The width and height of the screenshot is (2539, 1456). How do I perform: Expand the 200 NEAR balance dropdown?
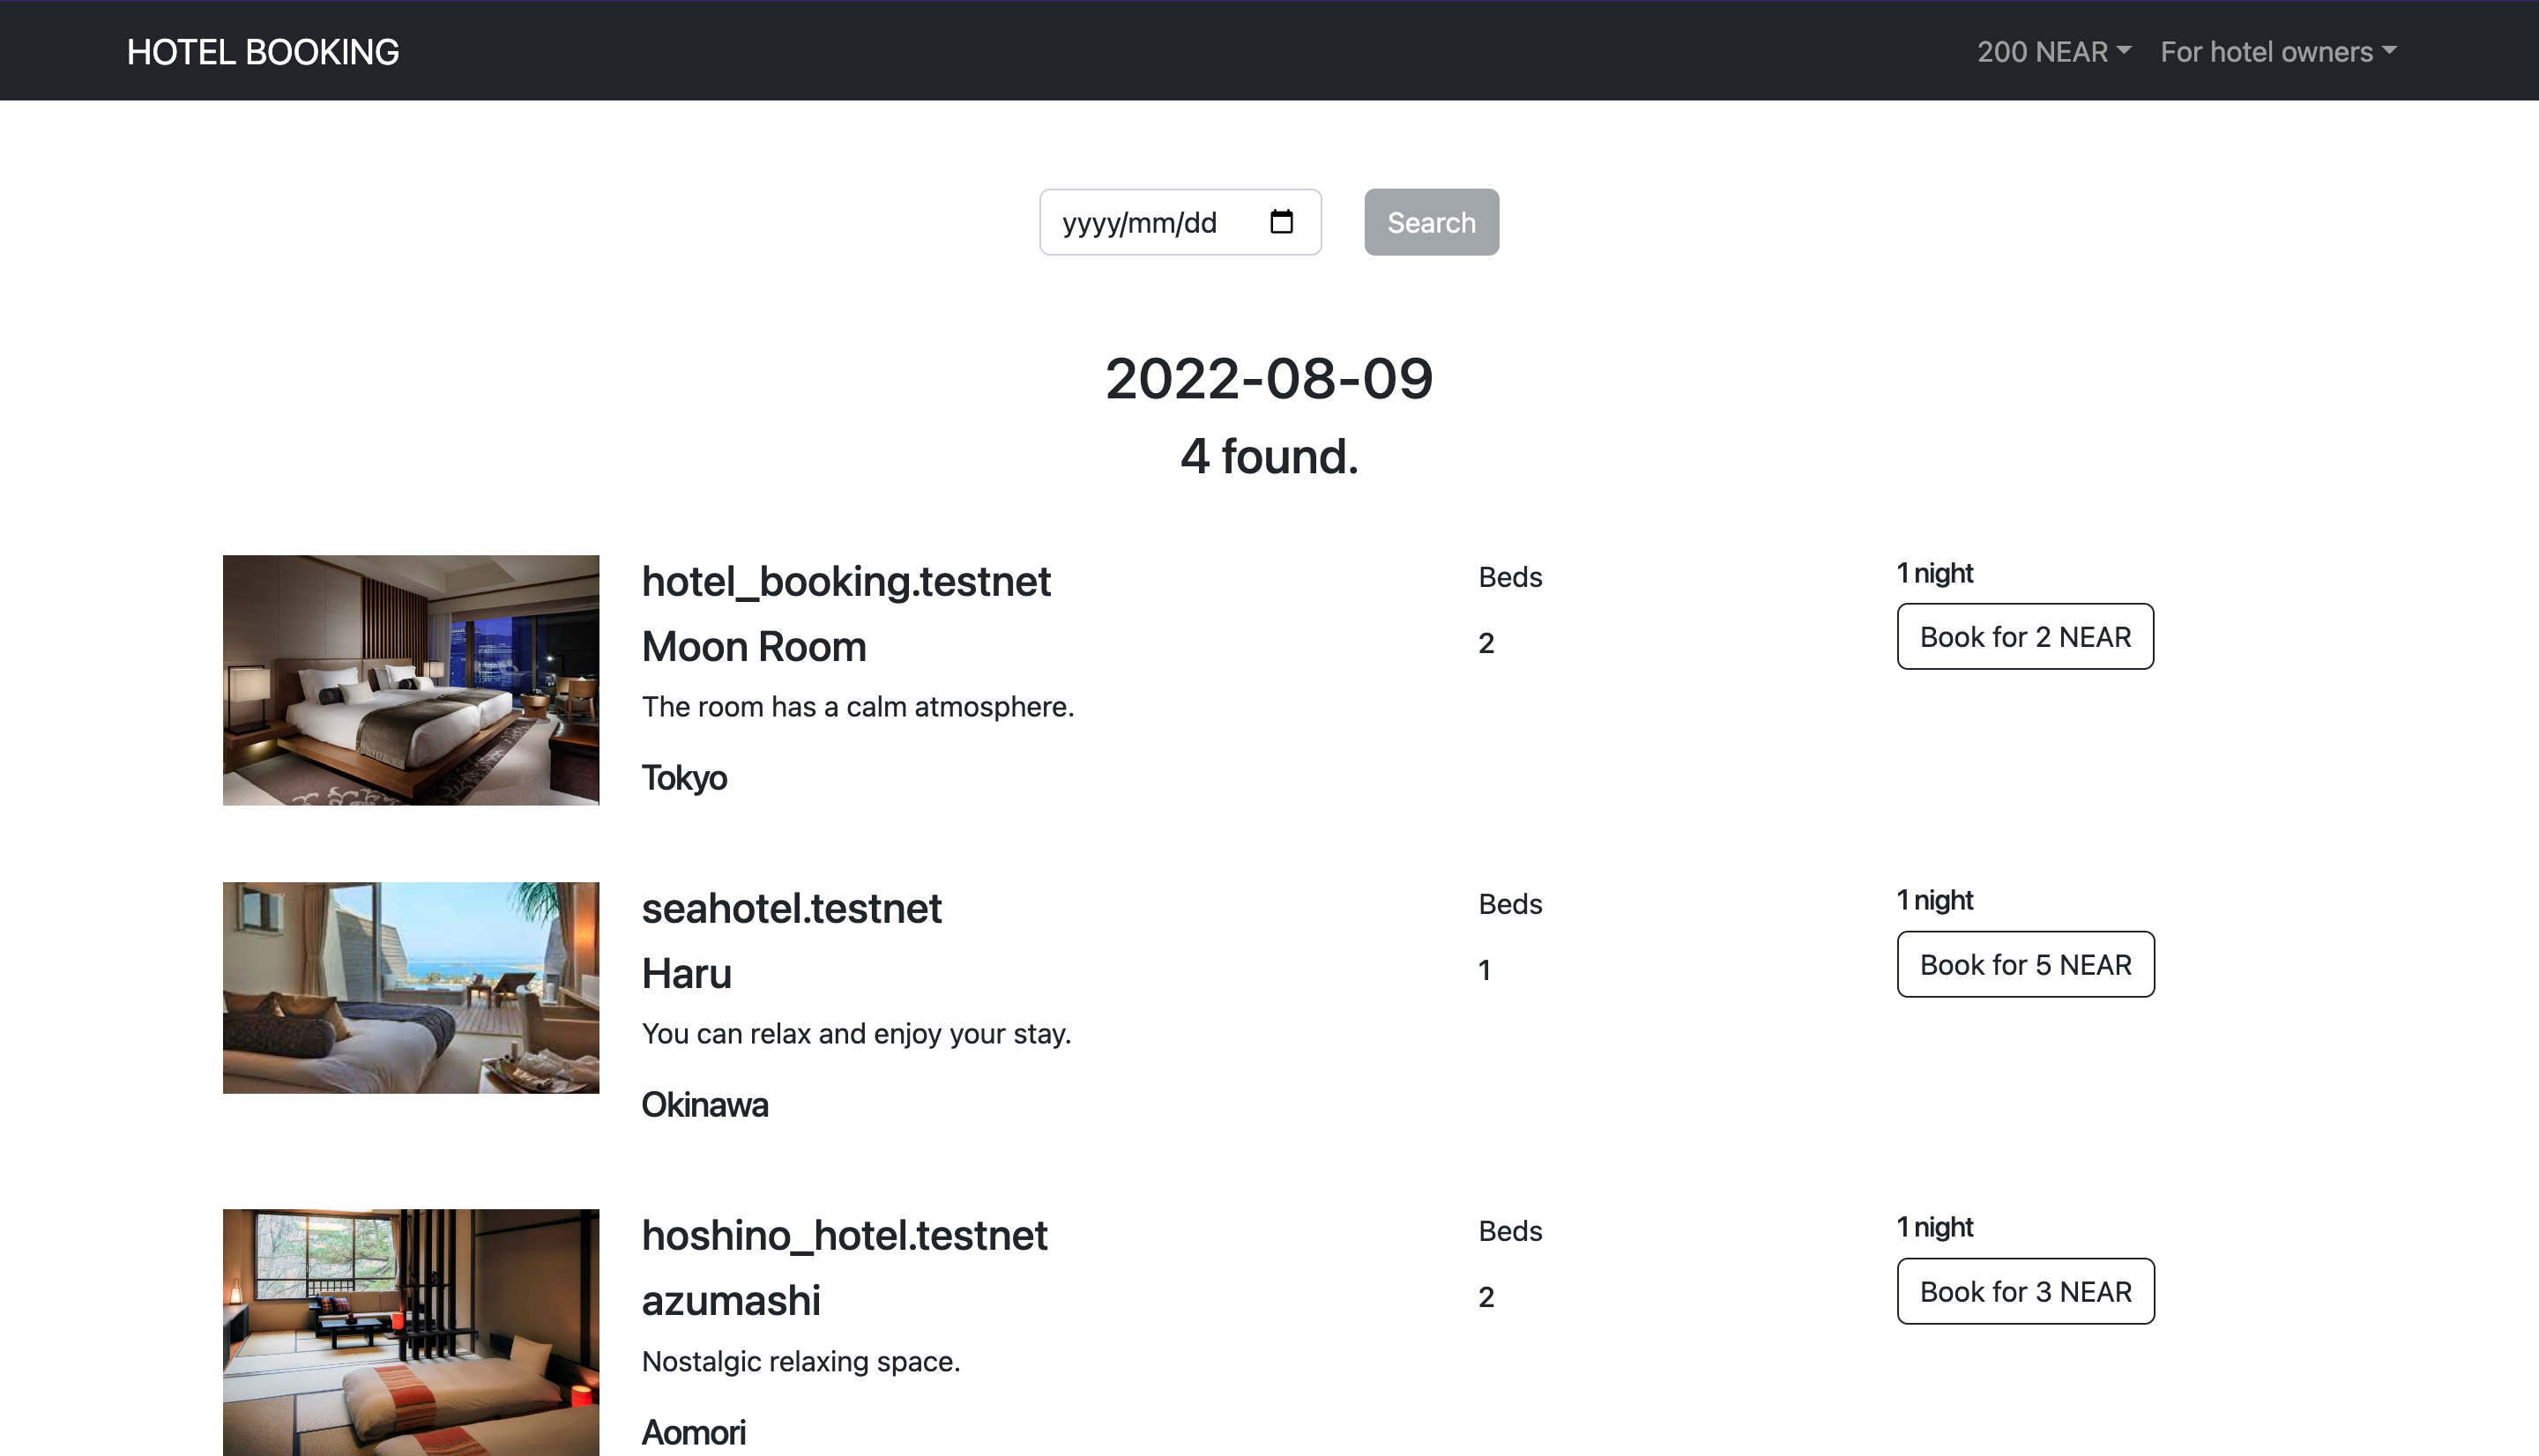coord(2054,52)
